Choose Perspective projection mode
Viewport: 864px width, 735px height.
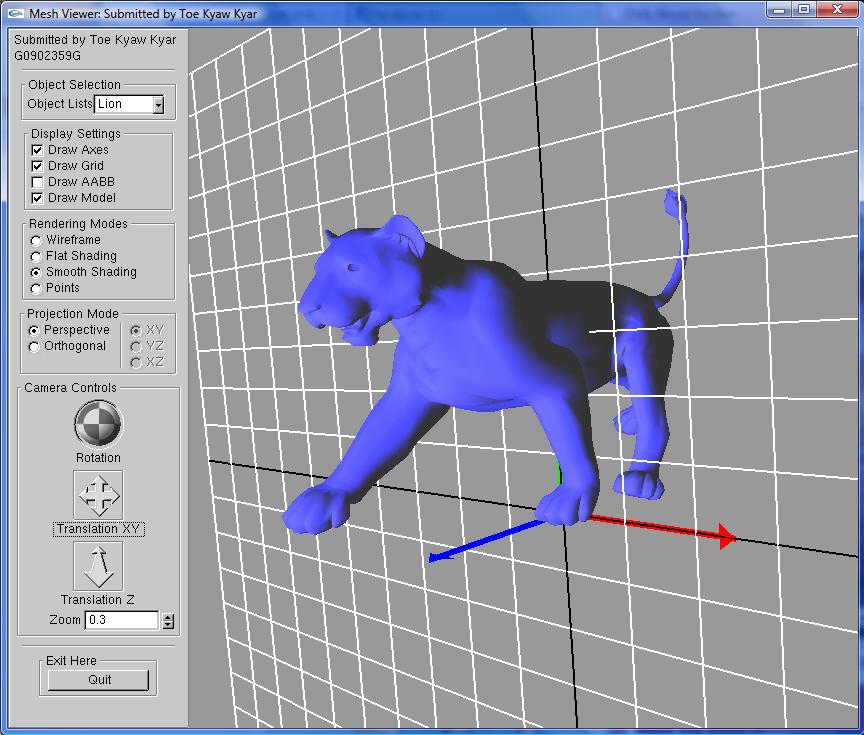point(34,330)
